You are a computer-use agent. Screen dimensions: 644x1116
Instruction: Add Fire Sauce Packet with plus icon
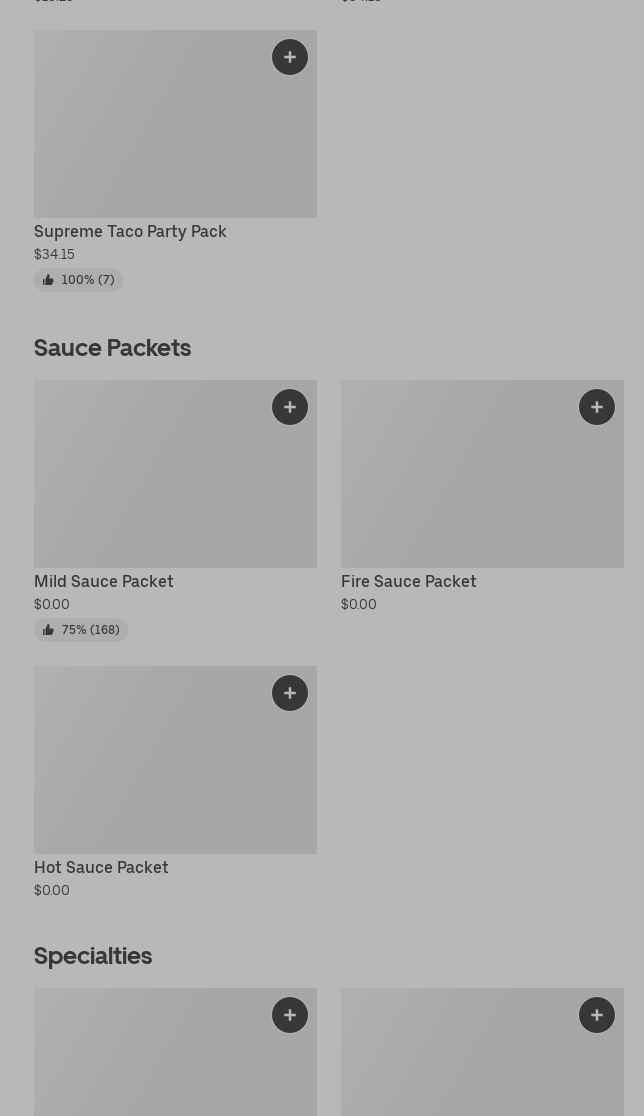click(x=597, y=407)
